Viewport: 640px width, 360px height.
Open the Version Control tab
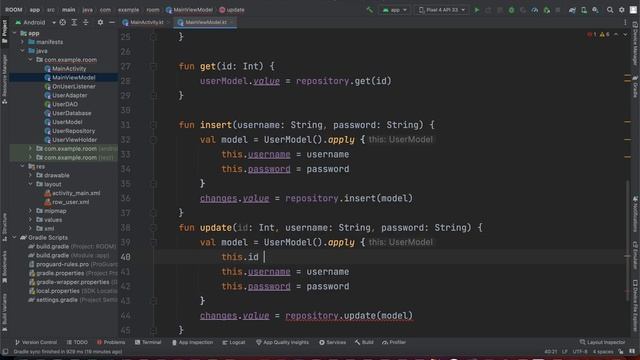[36, 342]
